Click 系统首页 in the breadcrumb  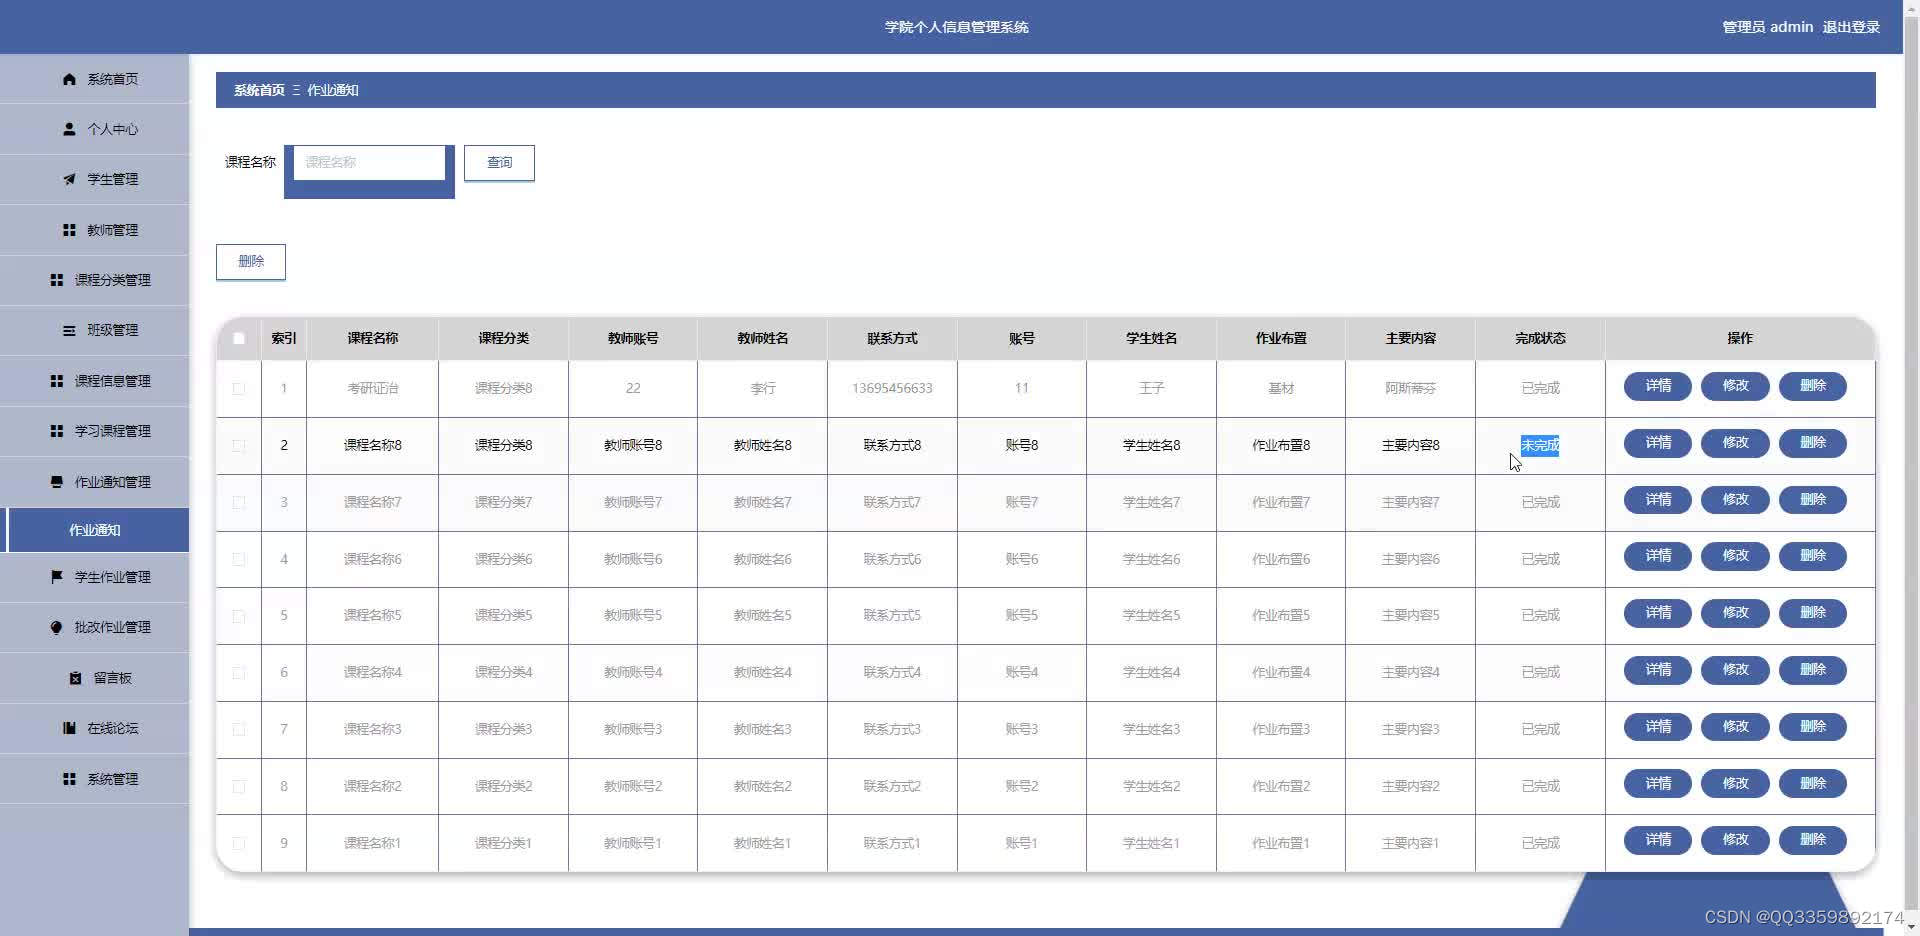point(259,90)
